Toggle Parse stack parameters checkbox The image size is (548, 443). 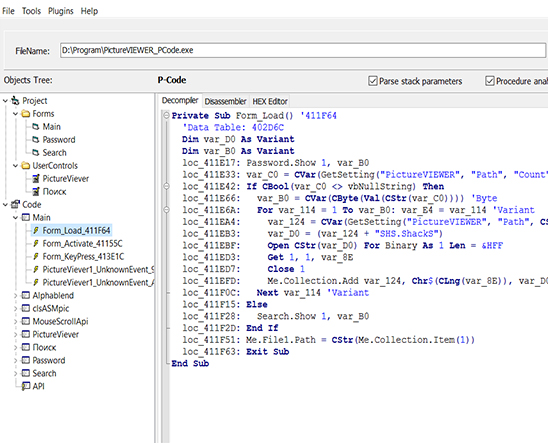[373, 81]
